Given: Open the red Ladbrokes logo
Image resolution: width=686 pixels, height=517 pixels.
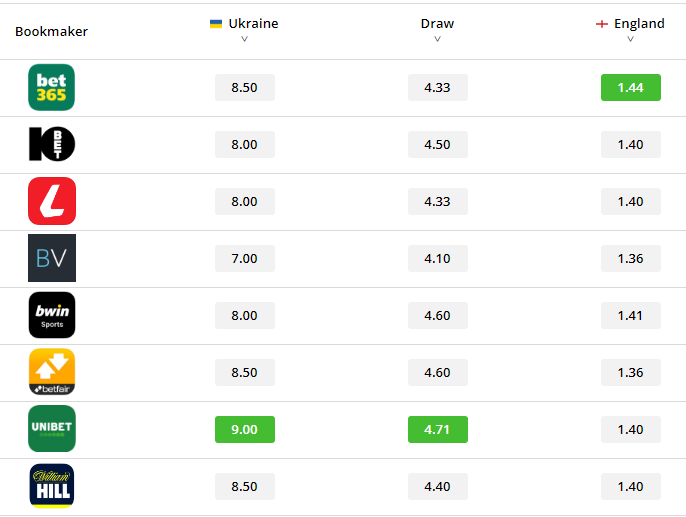Looking at the screenshot, I should pos(52,201).
